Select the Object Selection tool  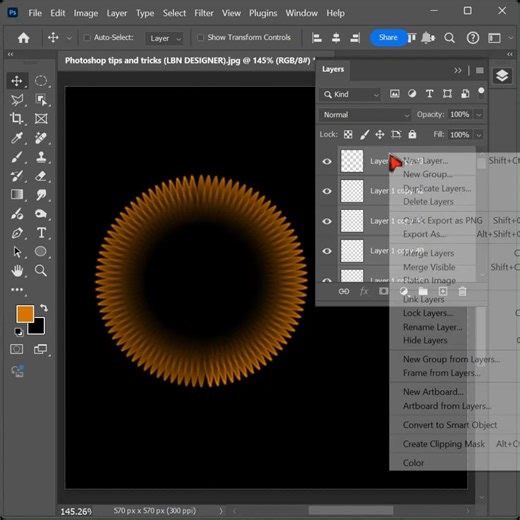41,100
